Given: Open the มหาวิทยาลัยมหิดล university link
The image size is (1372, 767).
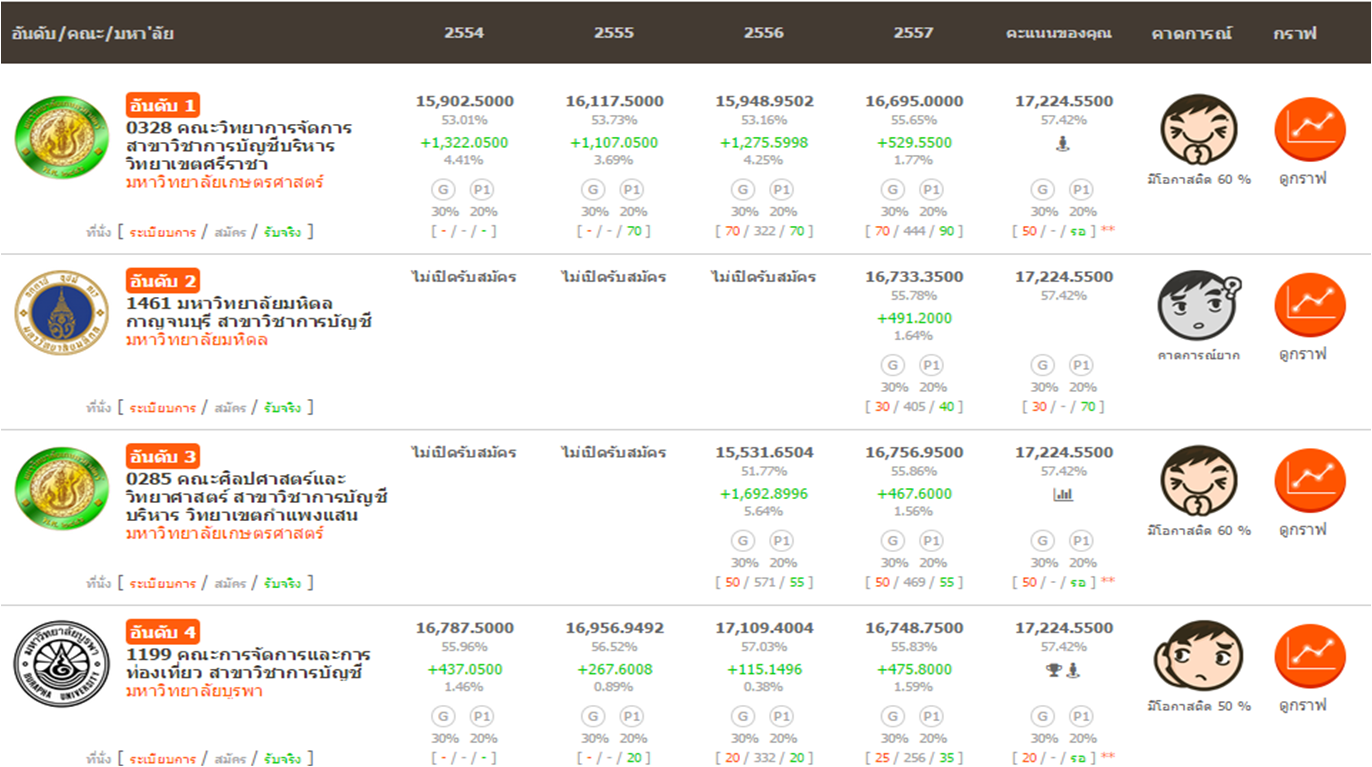Looking at the screenshot, I should pyautogui.click(x=197, y=340).
